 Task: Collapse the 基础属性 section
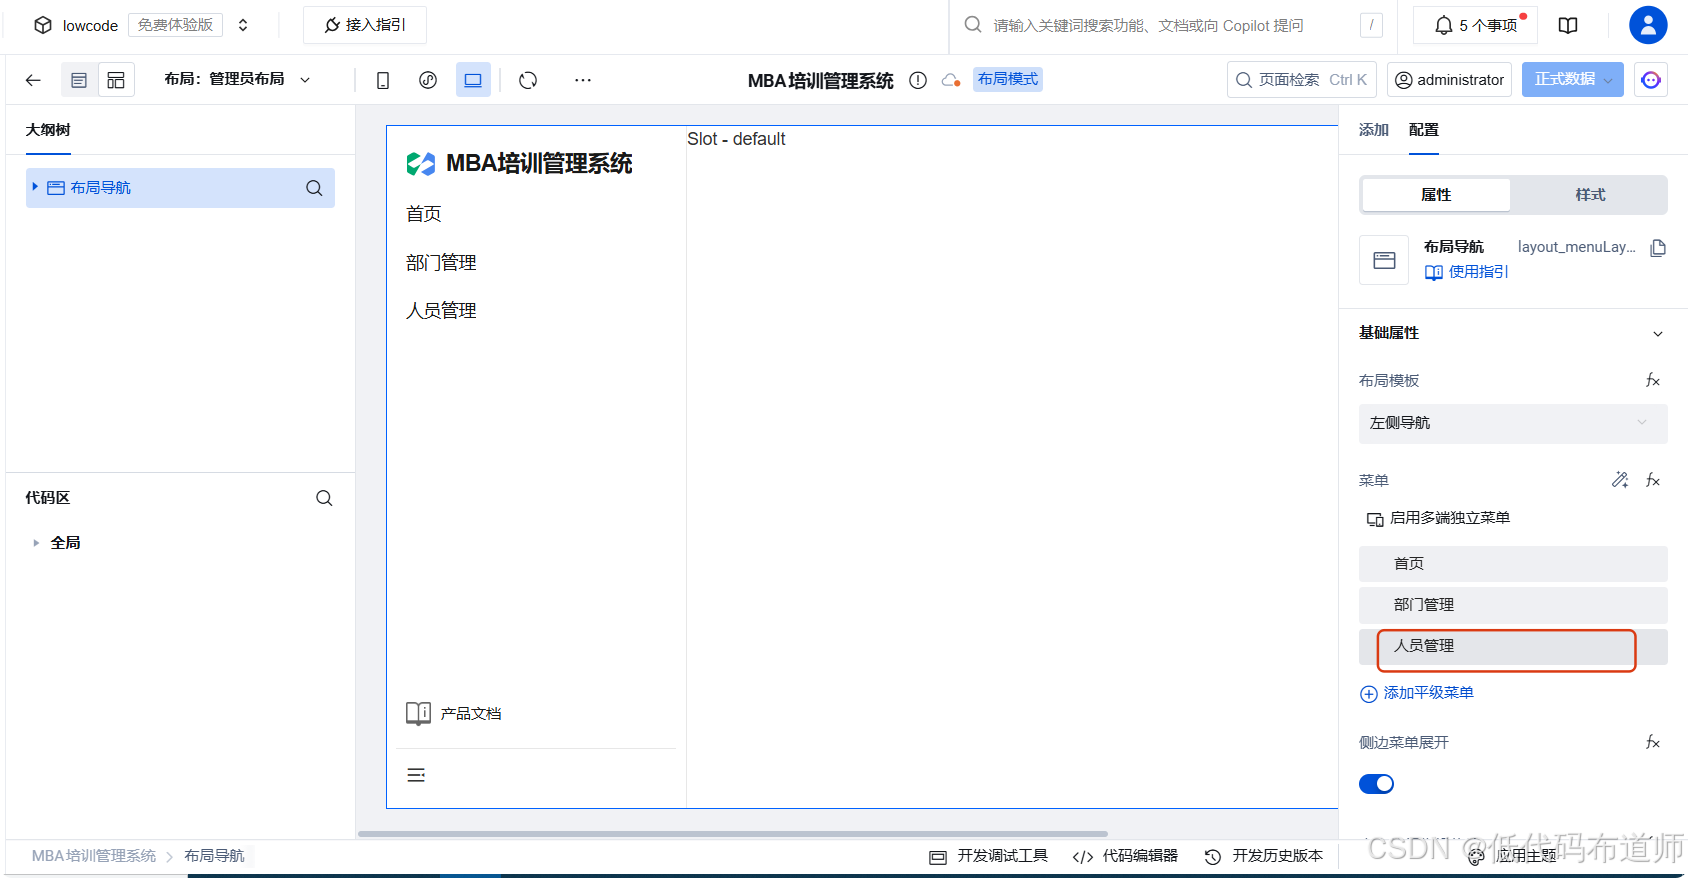coord(1658,334)
